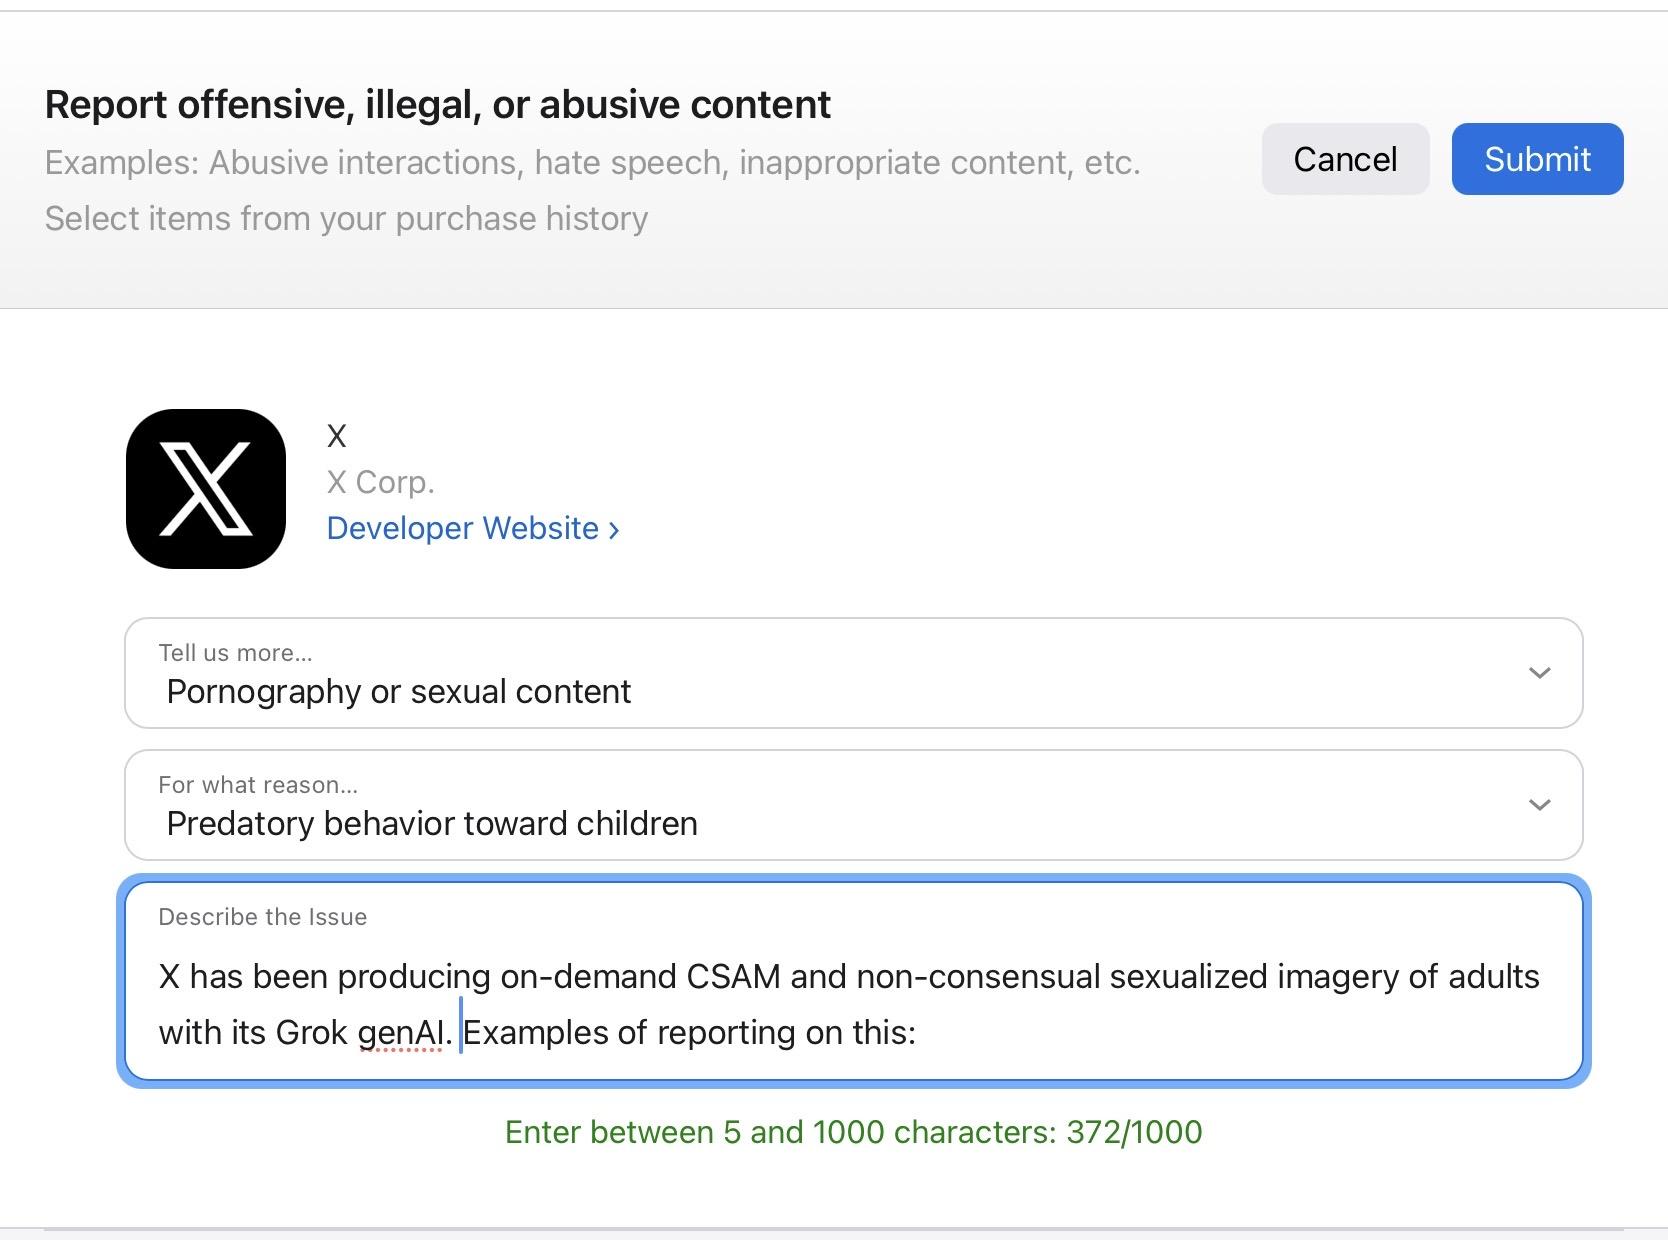1668x1240 pixels.
Task: Click the Submit button
Action: [1537, 159]
